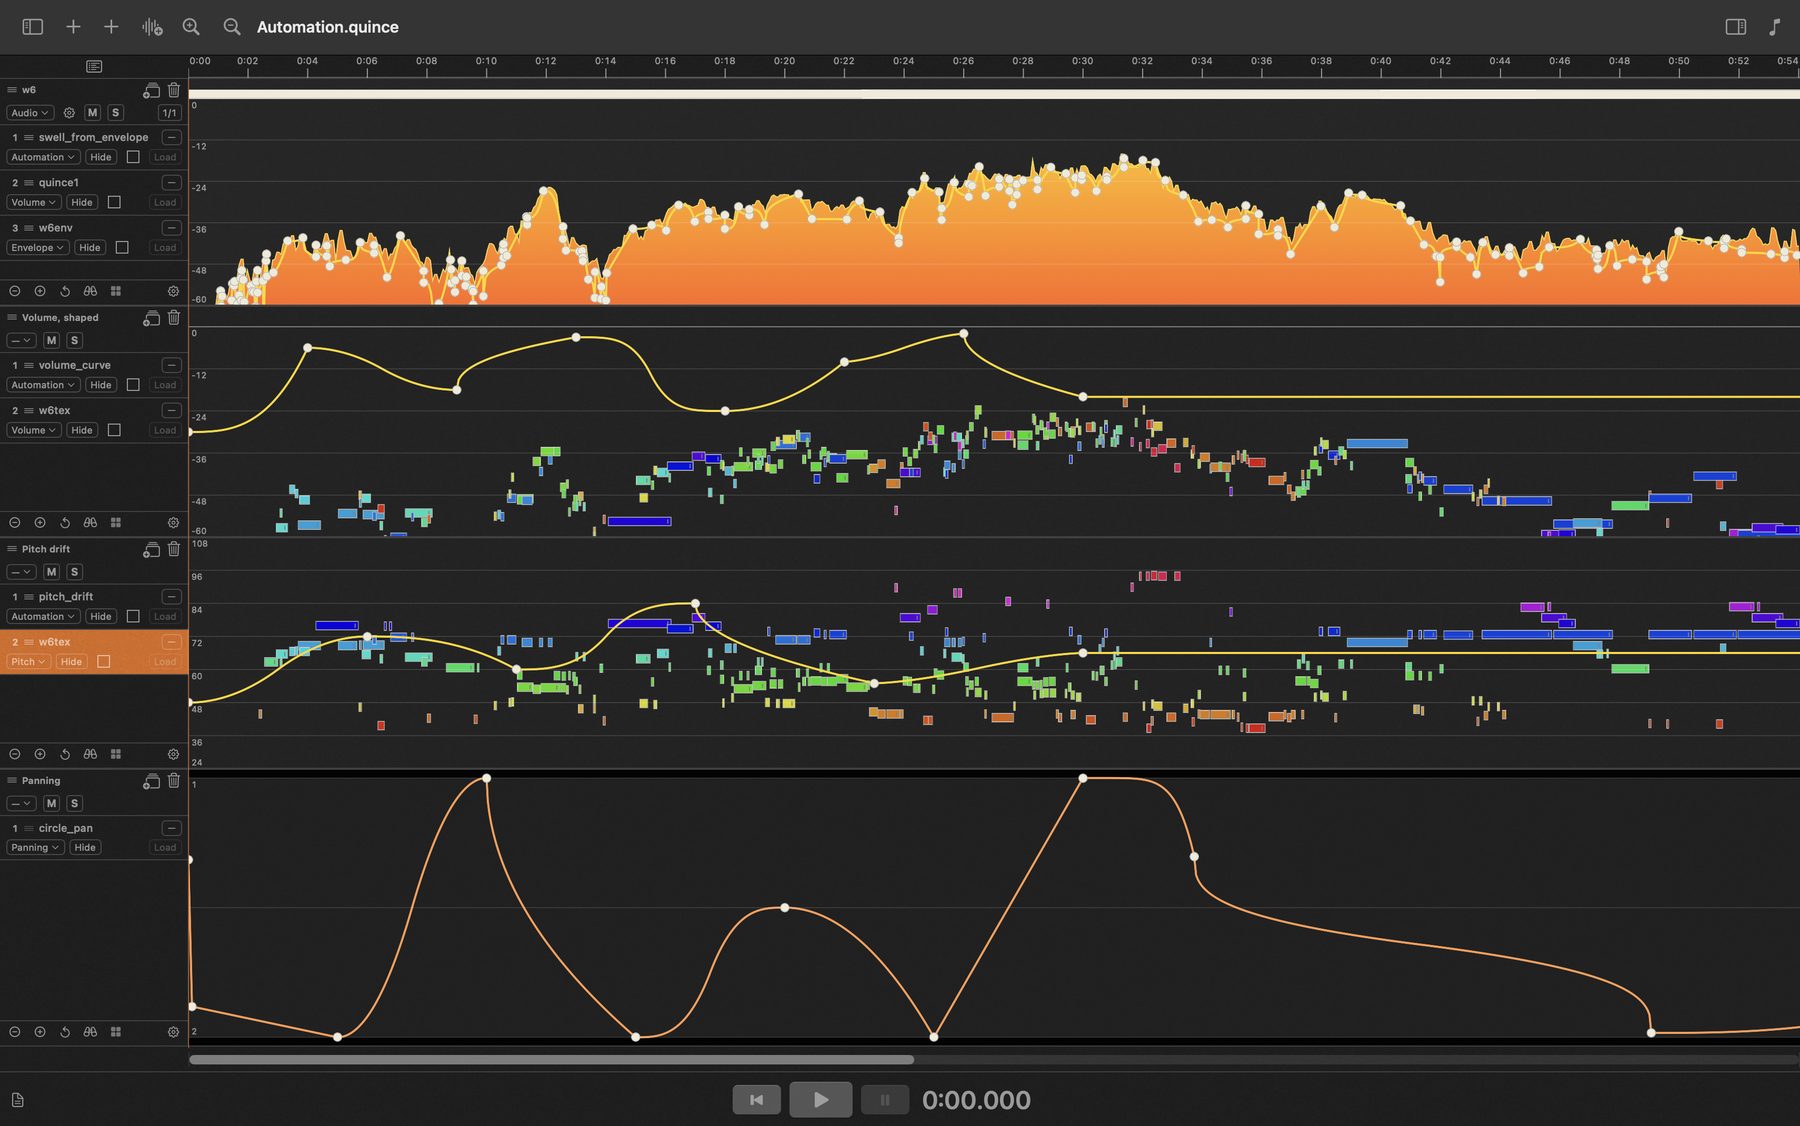The height and width of the screenshot is (1126, 1800).
Task: Zoom out with the magnifier minus icon
Action: pos(232,27)
